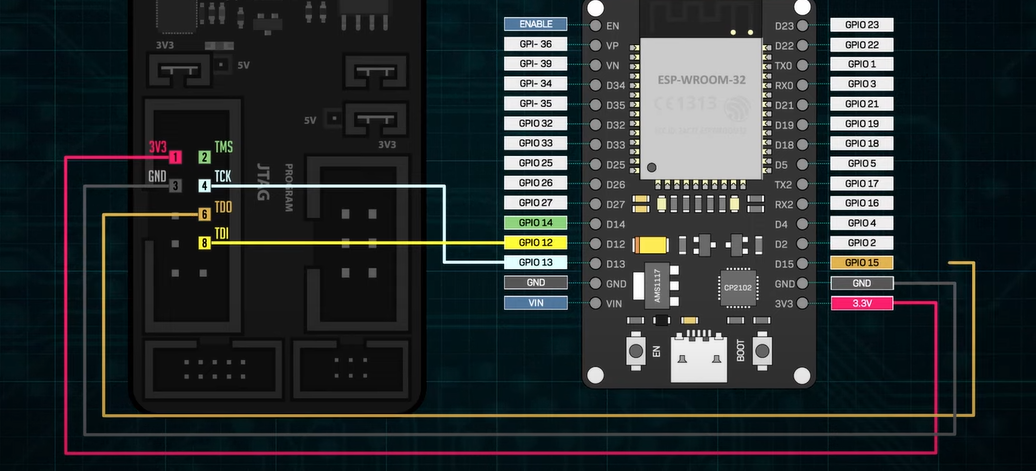This screenshot has height=471, width=1036.
Task: Click the D34 pin hole on the board
Action: click(x=595, y=85)
